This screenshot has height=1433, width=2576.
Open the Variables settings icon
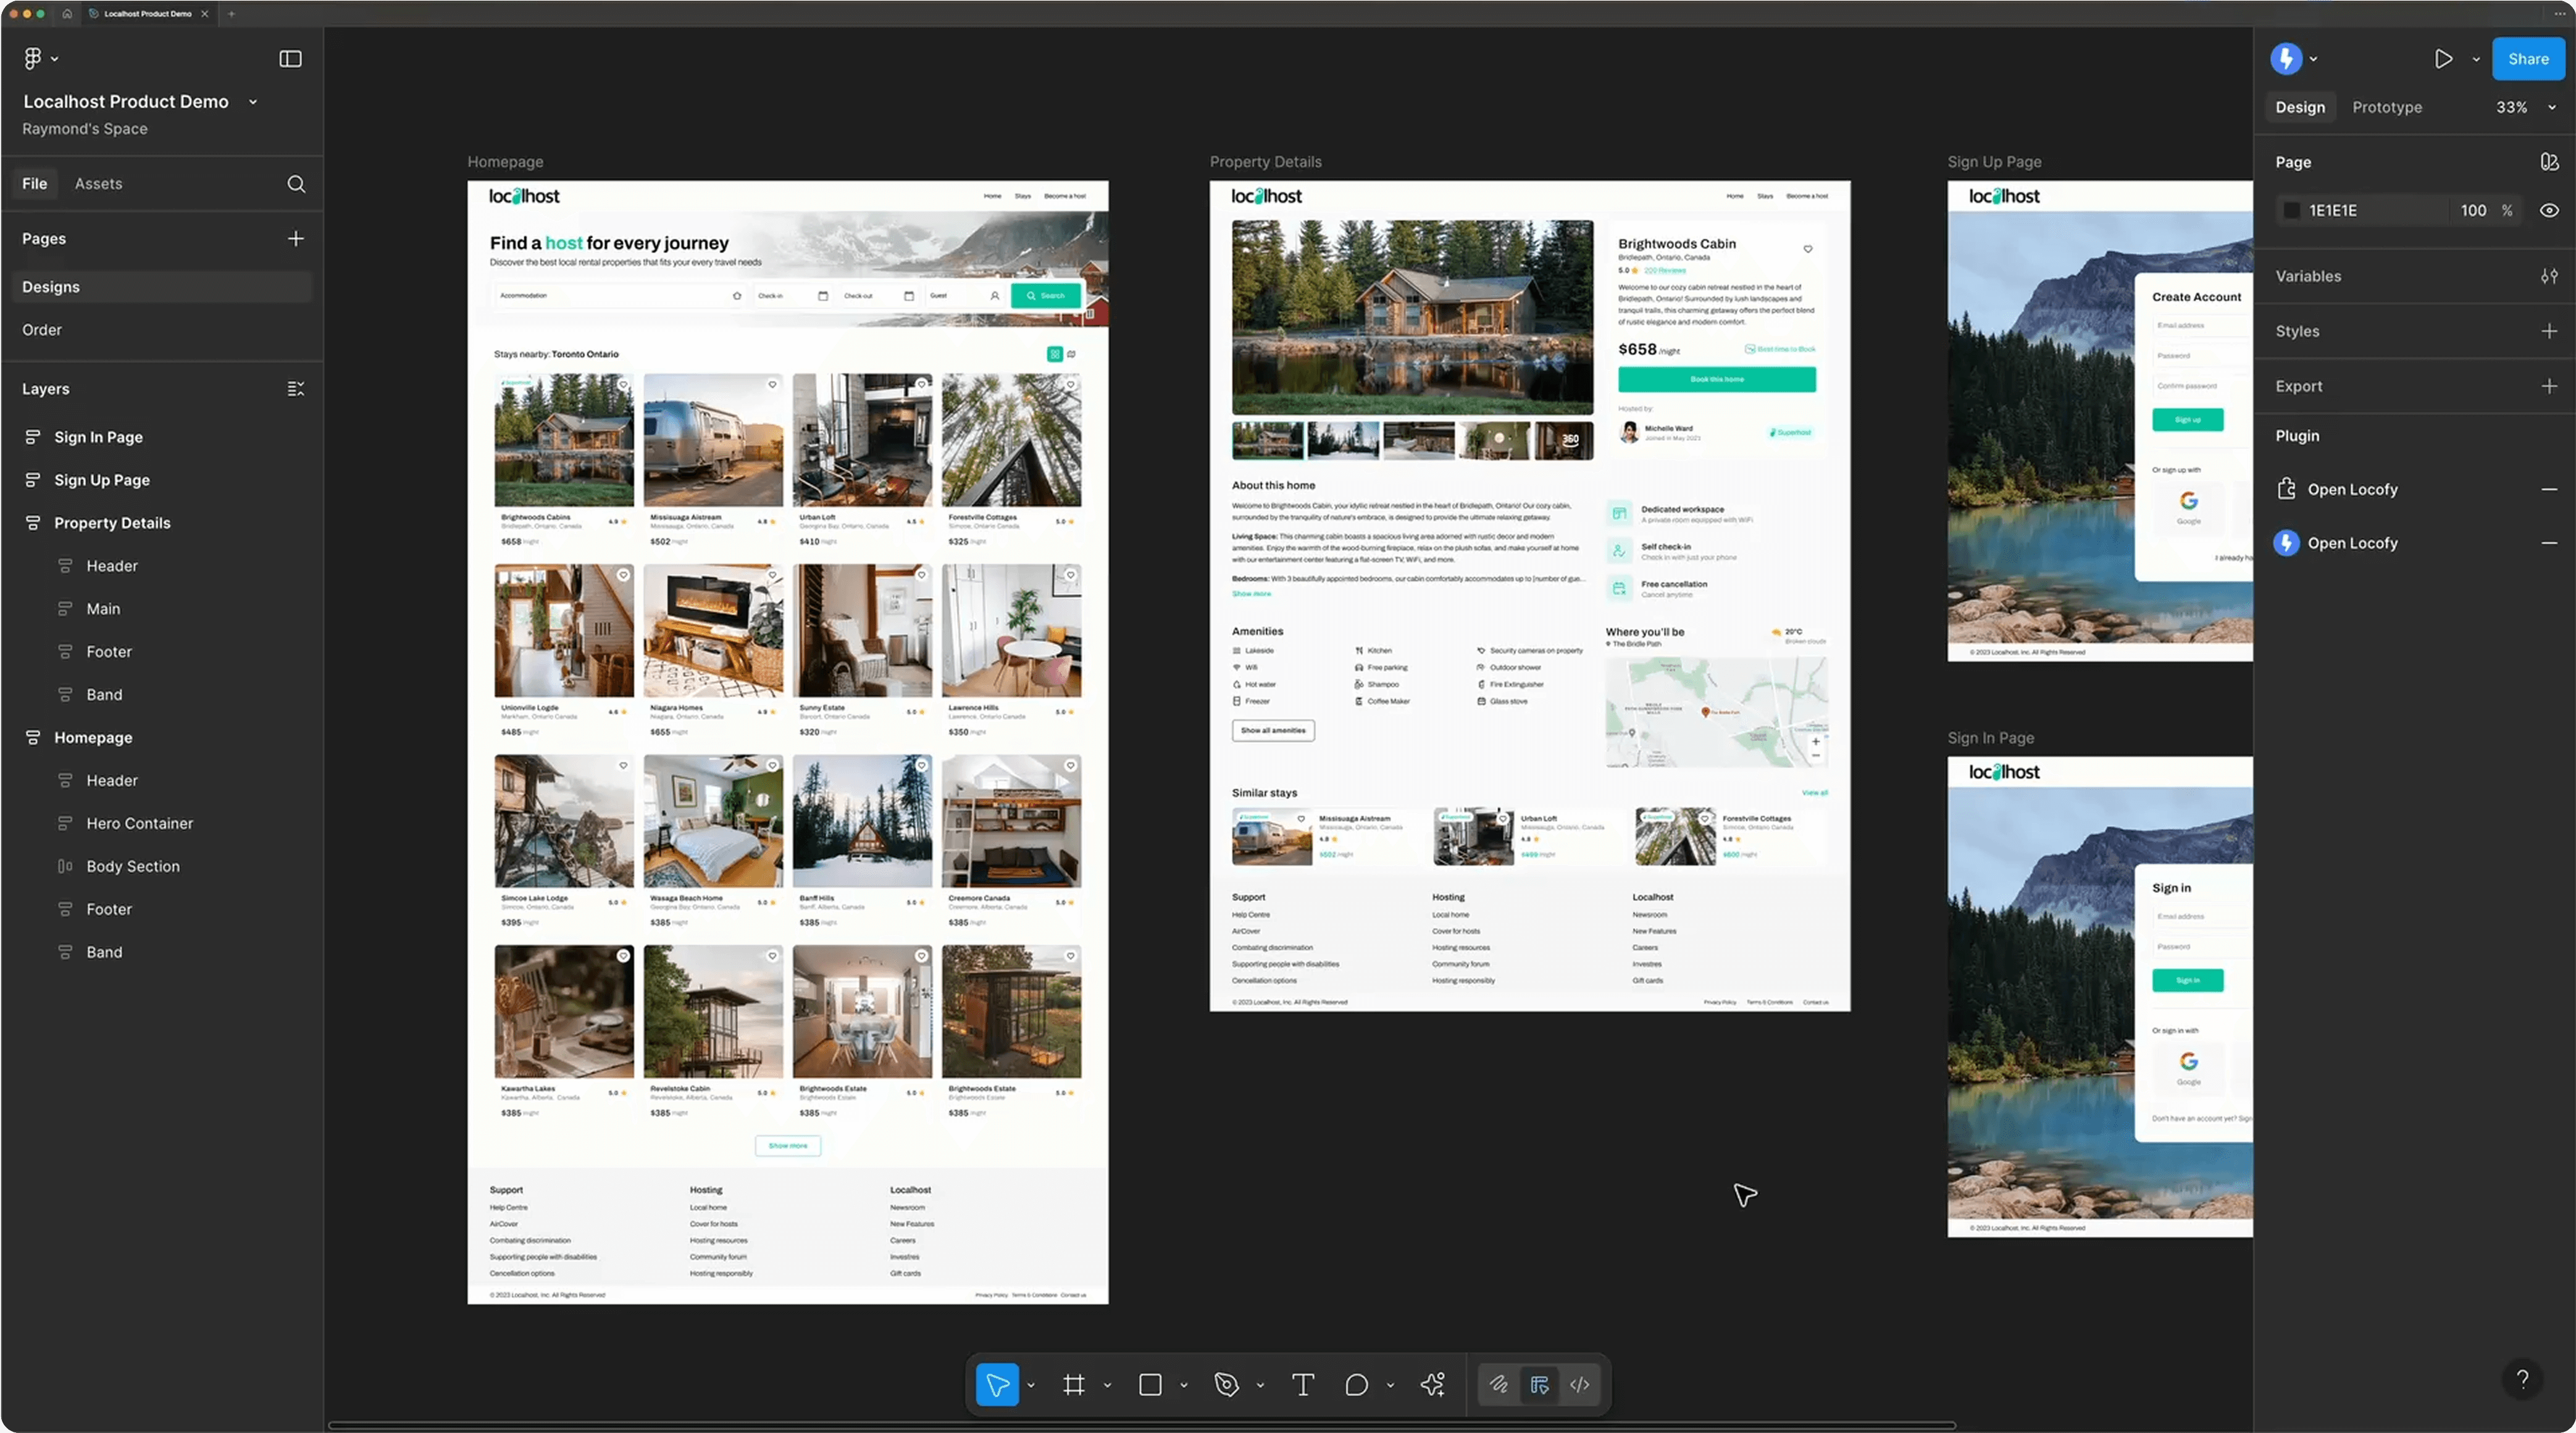click(x=2549, y=276)
